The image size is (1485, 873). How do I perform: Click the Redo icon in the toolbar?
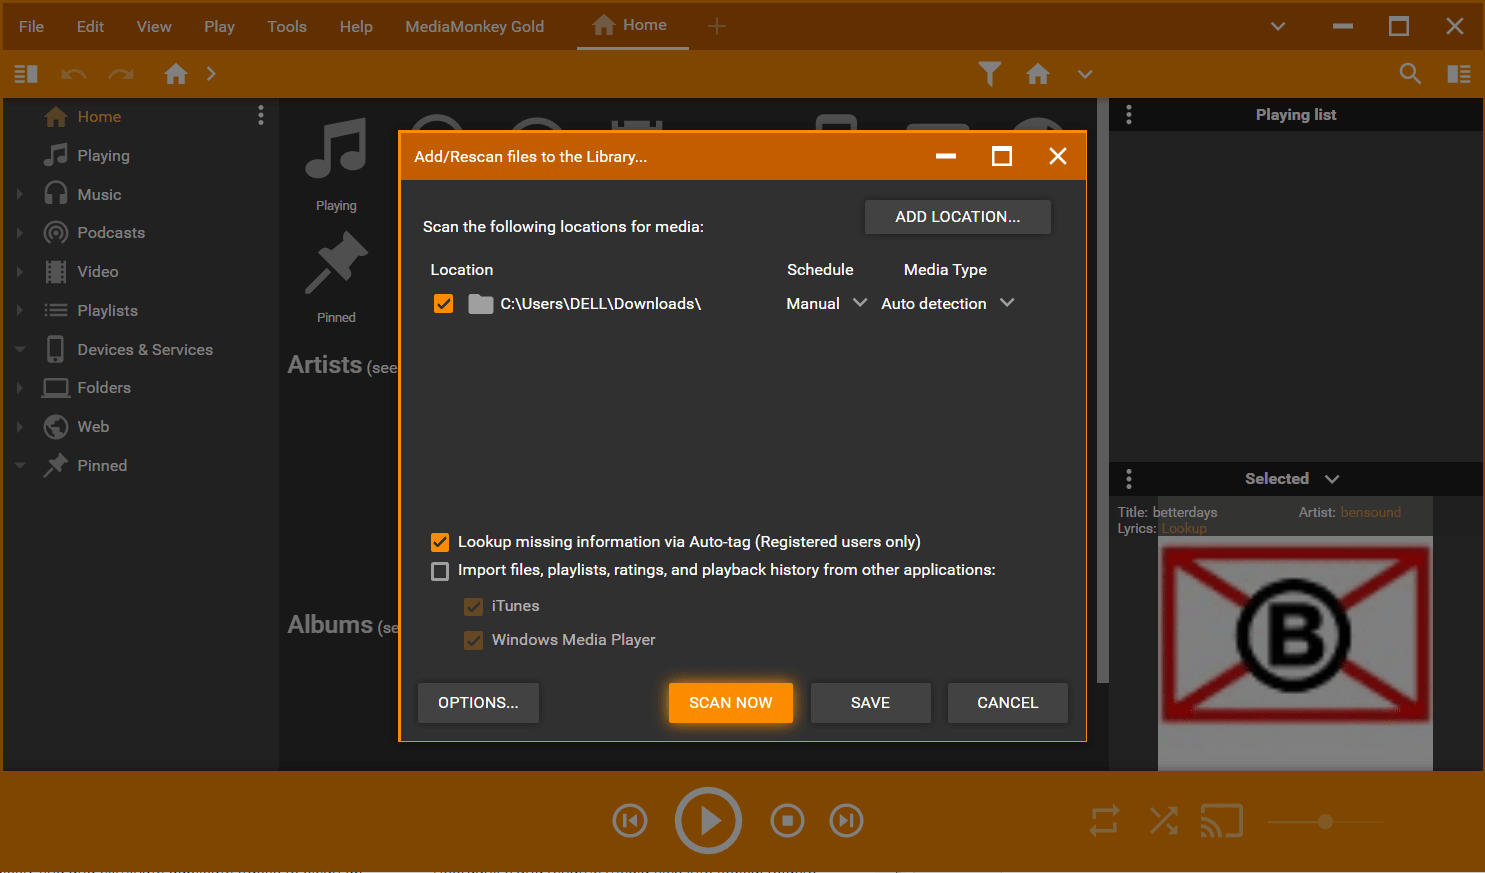click(120, 74)
